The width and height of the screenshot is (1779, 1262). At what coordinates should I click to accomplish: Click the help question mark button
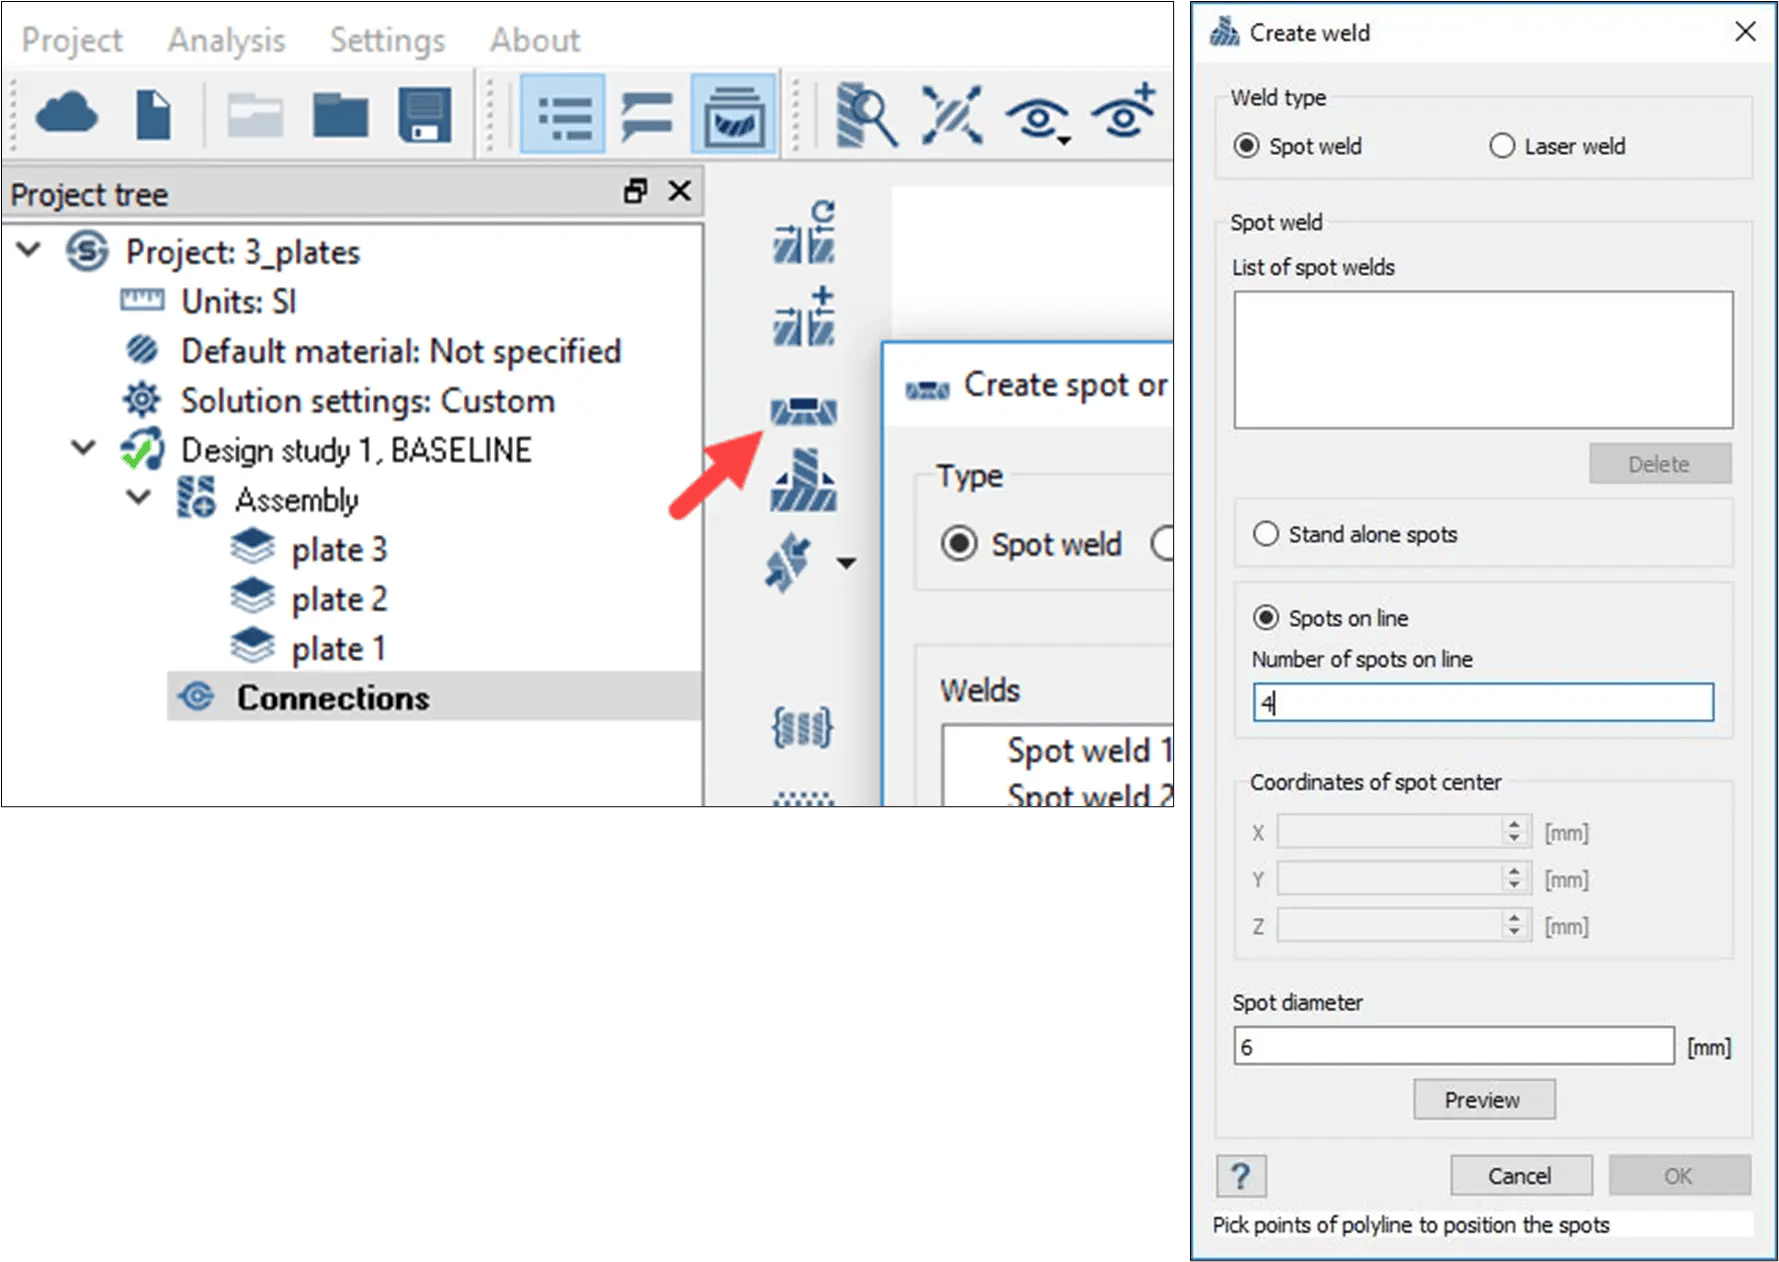click(x=1241, y=1176)
